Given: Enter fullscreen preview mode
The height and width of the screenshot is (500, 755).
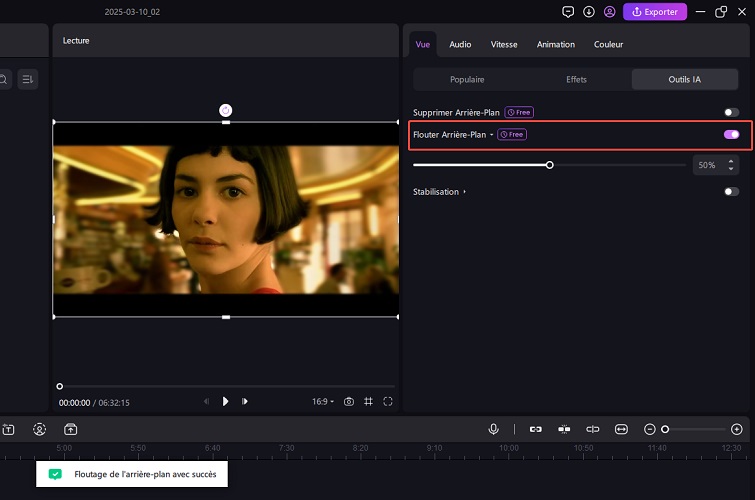Looking at the screenshot, I should (388, 401).
